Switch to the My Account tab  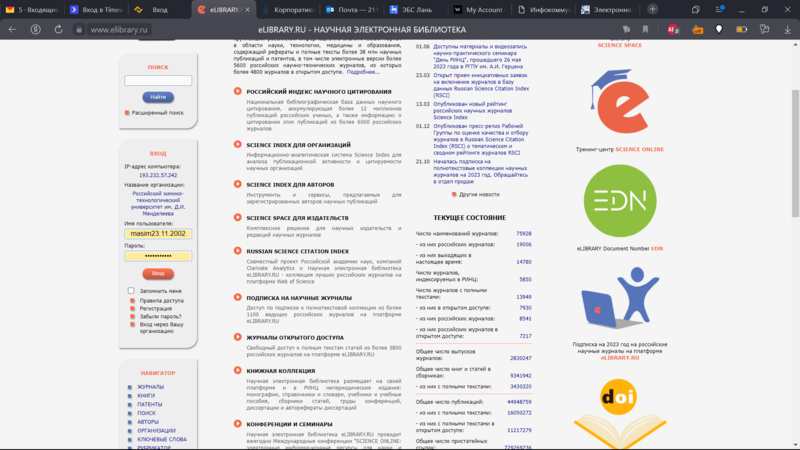(x=480, y=10)
